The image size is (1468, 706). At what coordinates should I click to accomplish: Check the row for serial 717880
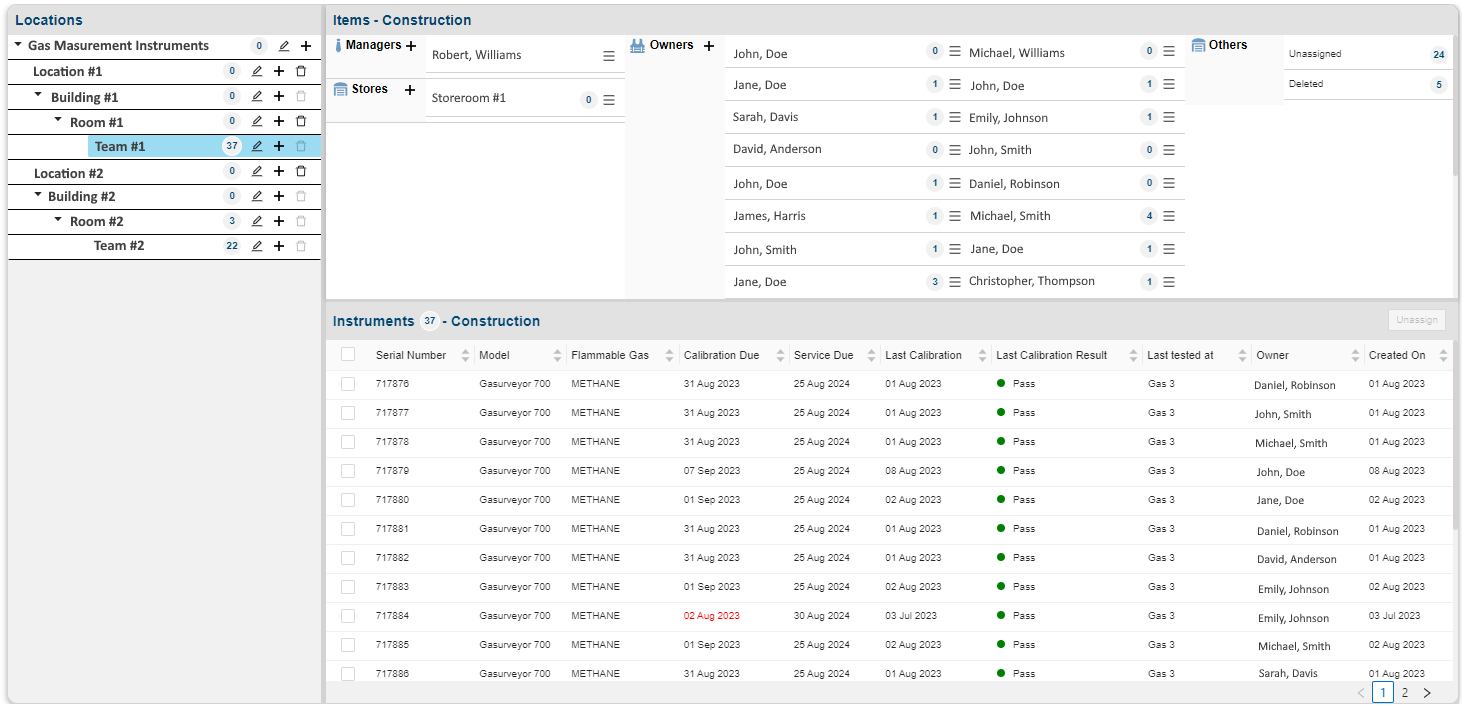point(348,500)
